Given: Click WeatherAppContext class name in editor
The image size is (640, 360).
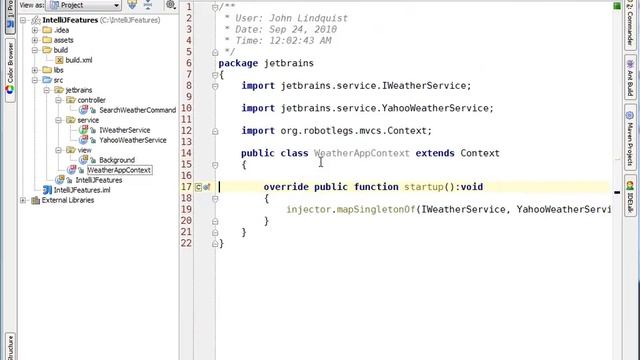Looking at the screenshot, I should 362,153.
